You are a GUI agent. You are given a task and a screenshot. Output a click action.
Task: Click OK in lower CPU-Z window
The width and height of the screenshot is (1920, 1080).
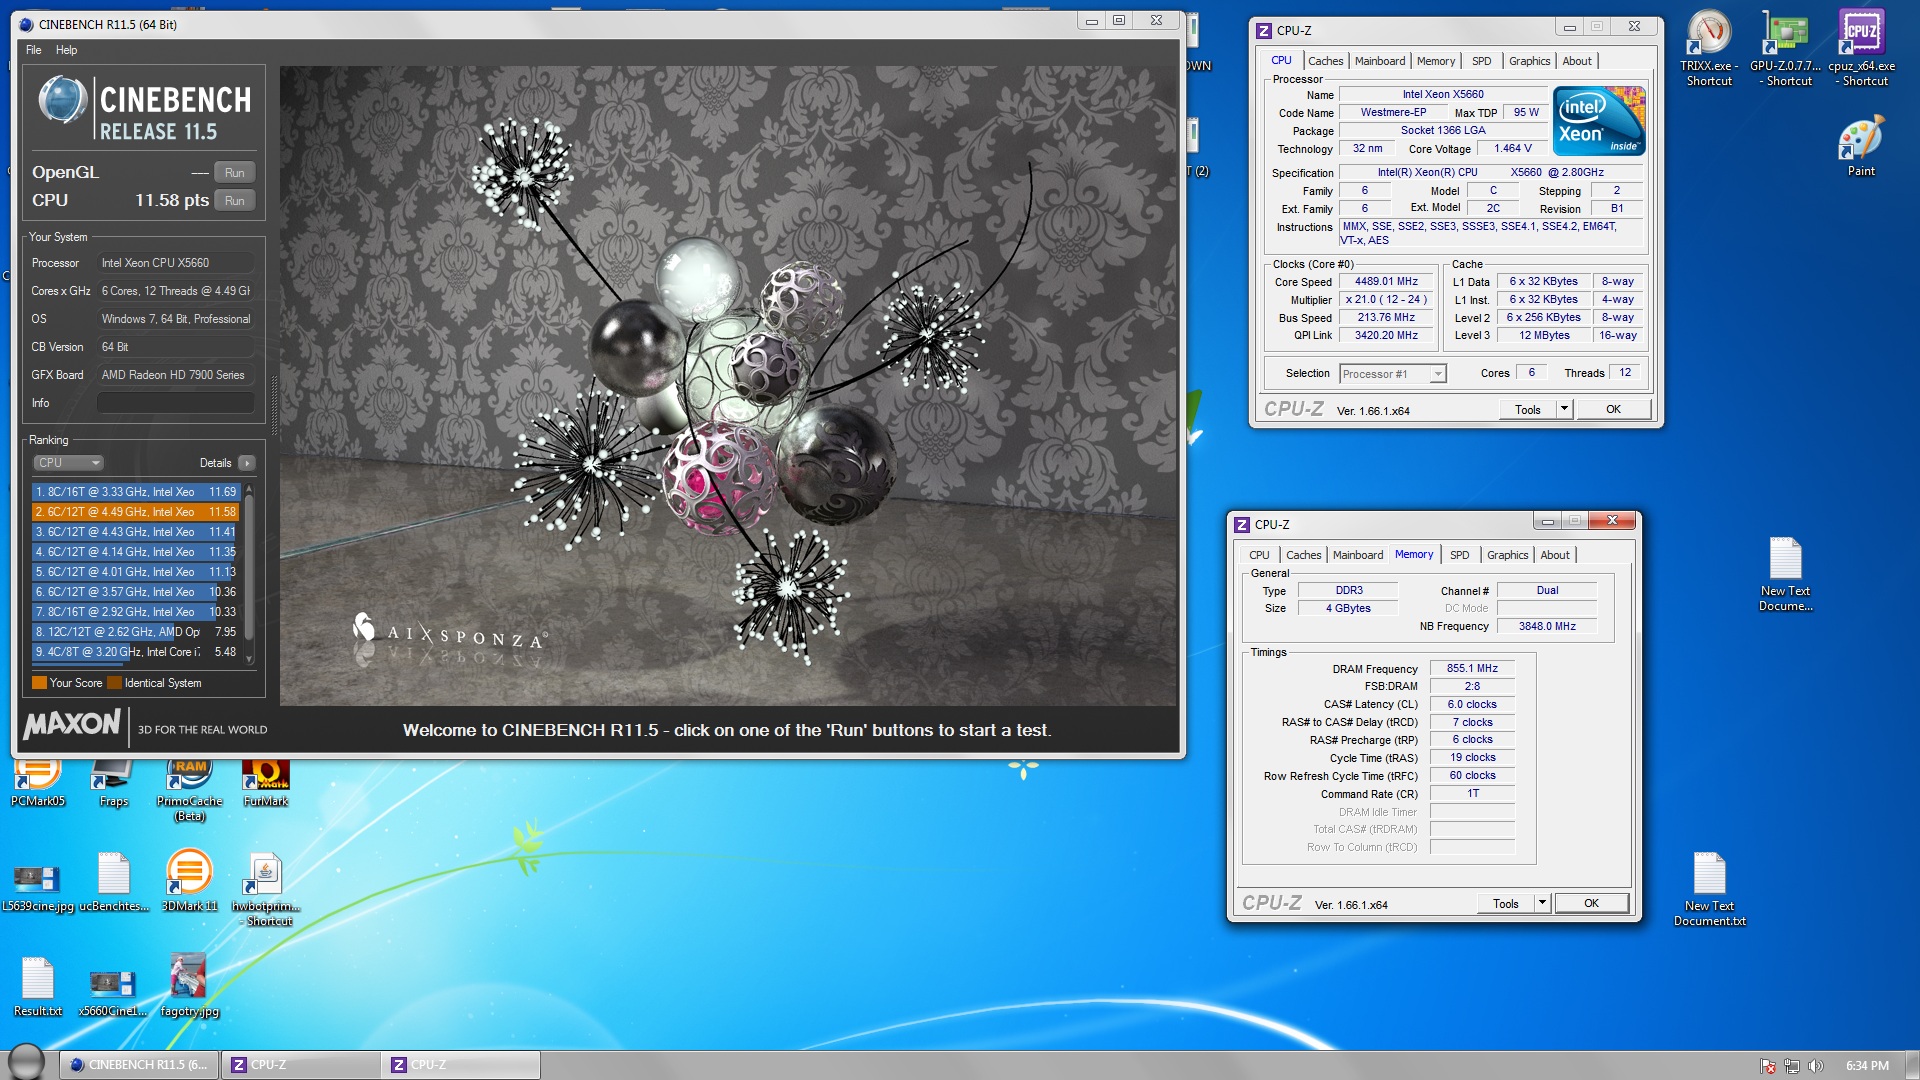tap(1591, 903)
